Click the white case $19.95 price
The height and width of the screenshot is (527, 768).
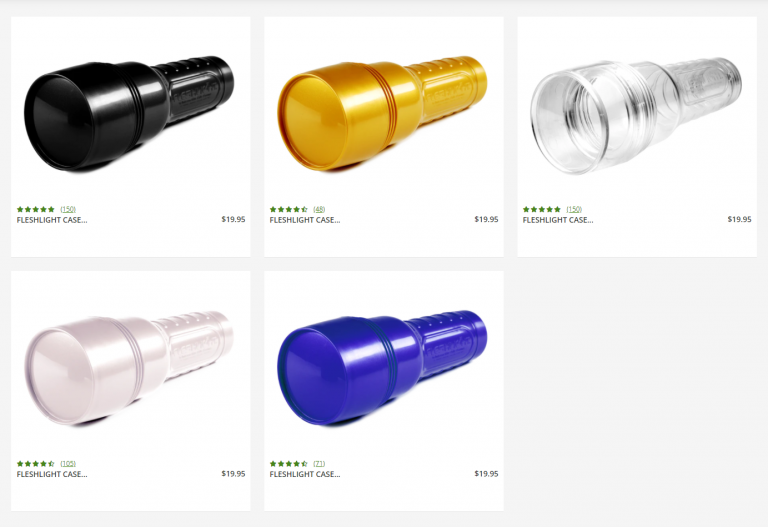pos(233,474)
